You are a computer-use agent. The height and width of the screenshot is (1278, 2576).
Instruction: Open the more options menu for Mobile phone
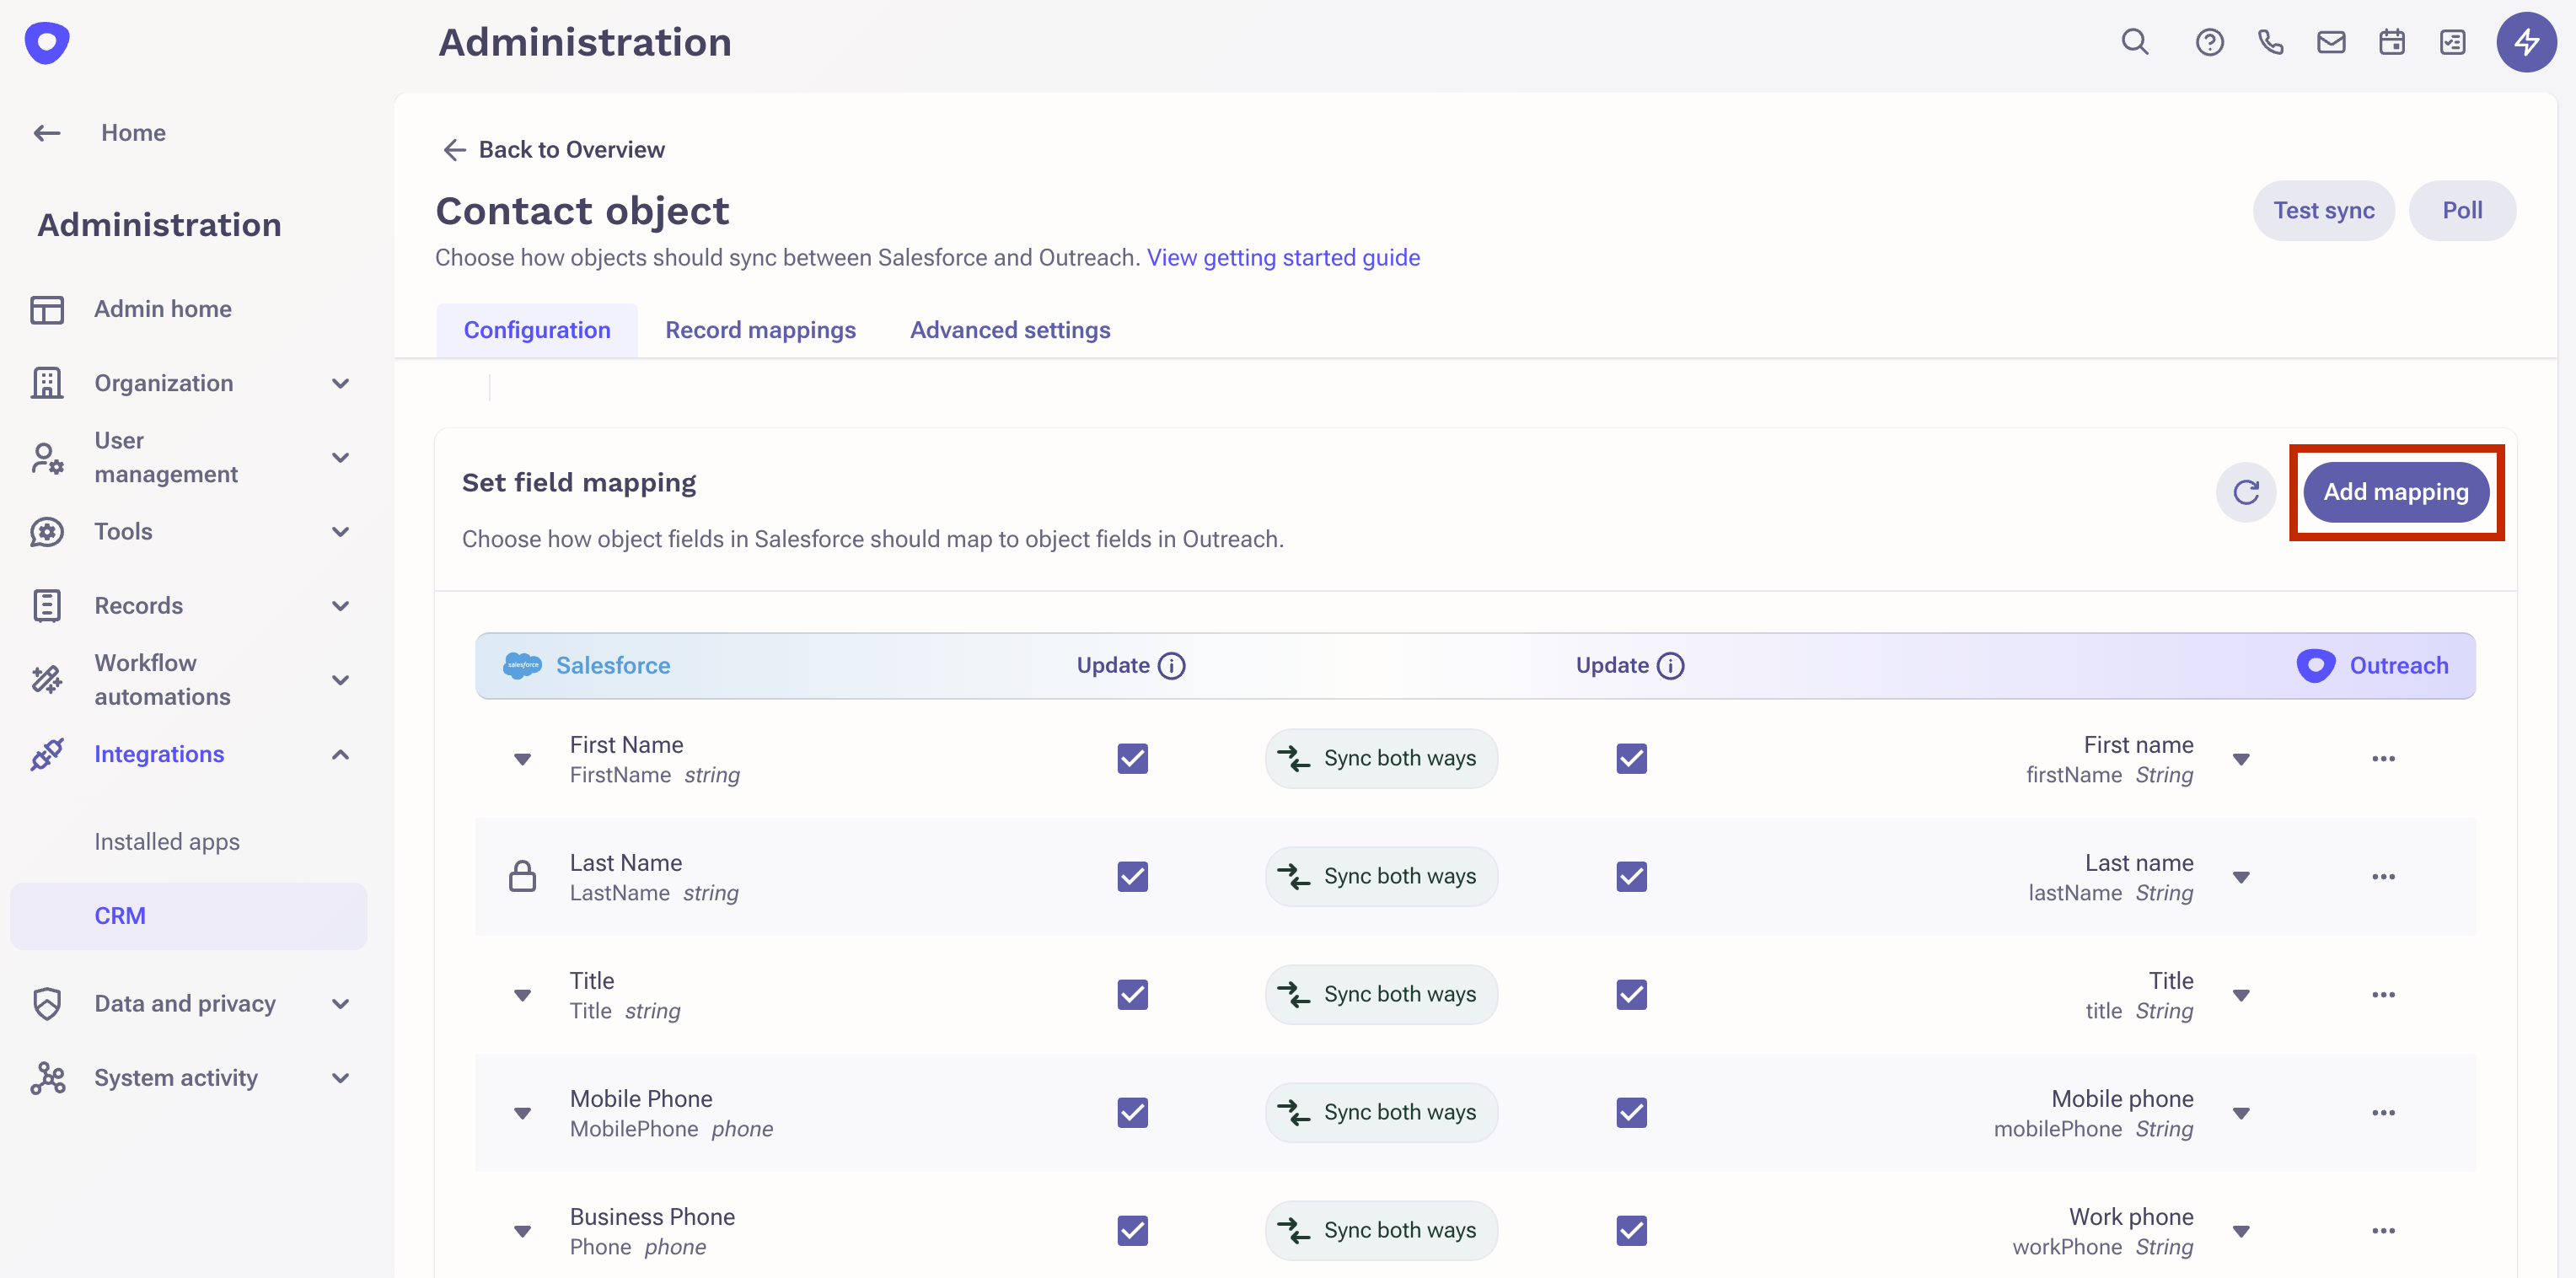tap(2383, 1113)
